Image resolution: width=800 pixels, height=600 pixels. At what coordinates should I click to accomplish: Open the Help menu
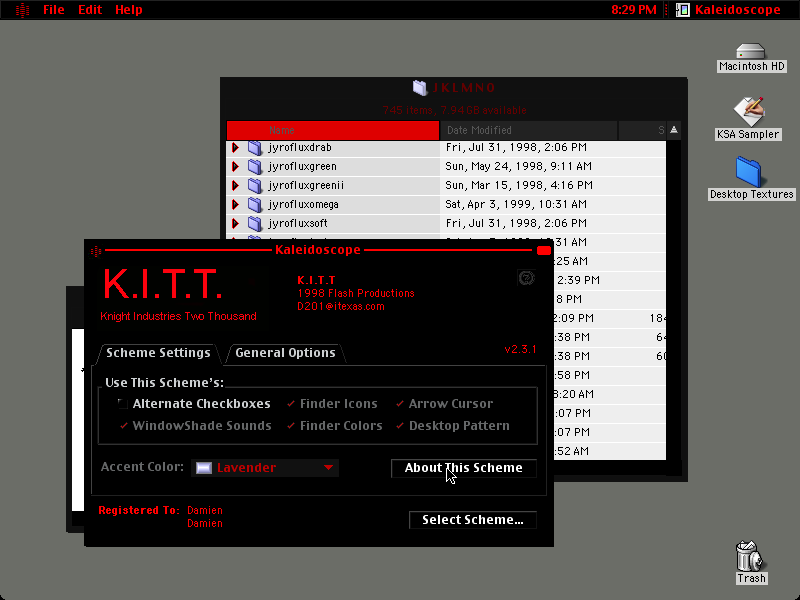[129, 10]
